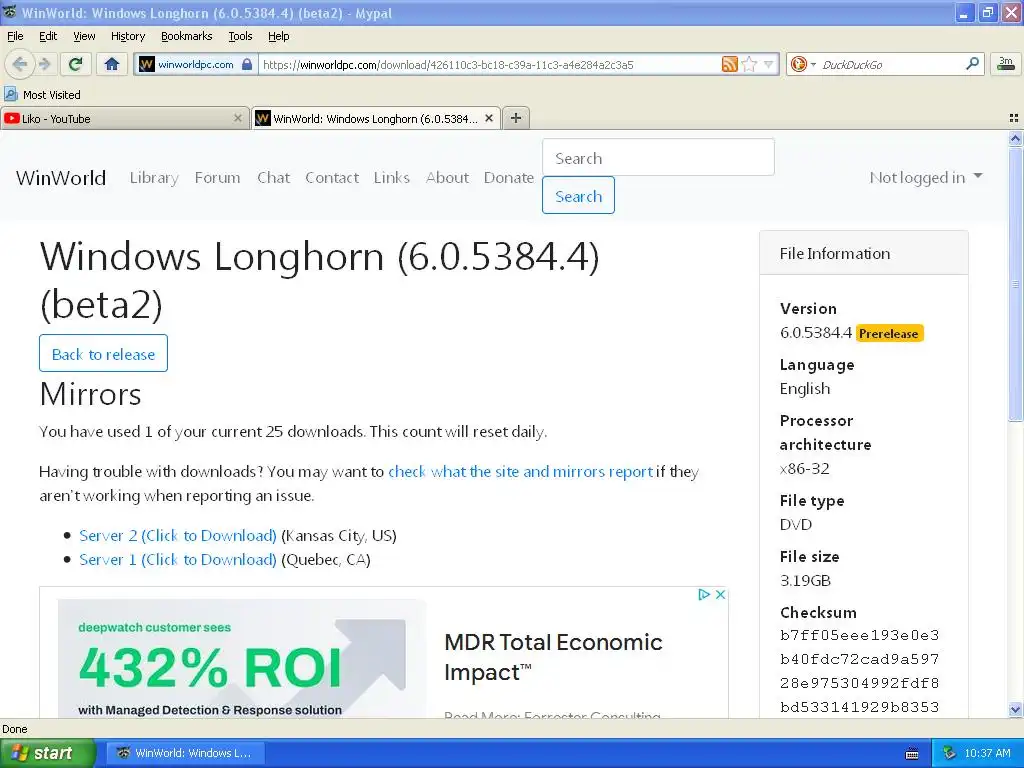Viewport: 1024px width, 768px height.
Task: Click the File Information panel header
Action: 863,253
